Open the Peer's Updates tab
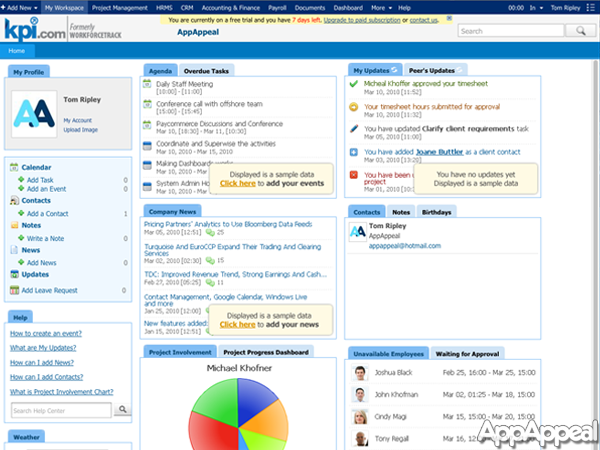The height and width of the screenshot is (450, 600). pos(433,71)
